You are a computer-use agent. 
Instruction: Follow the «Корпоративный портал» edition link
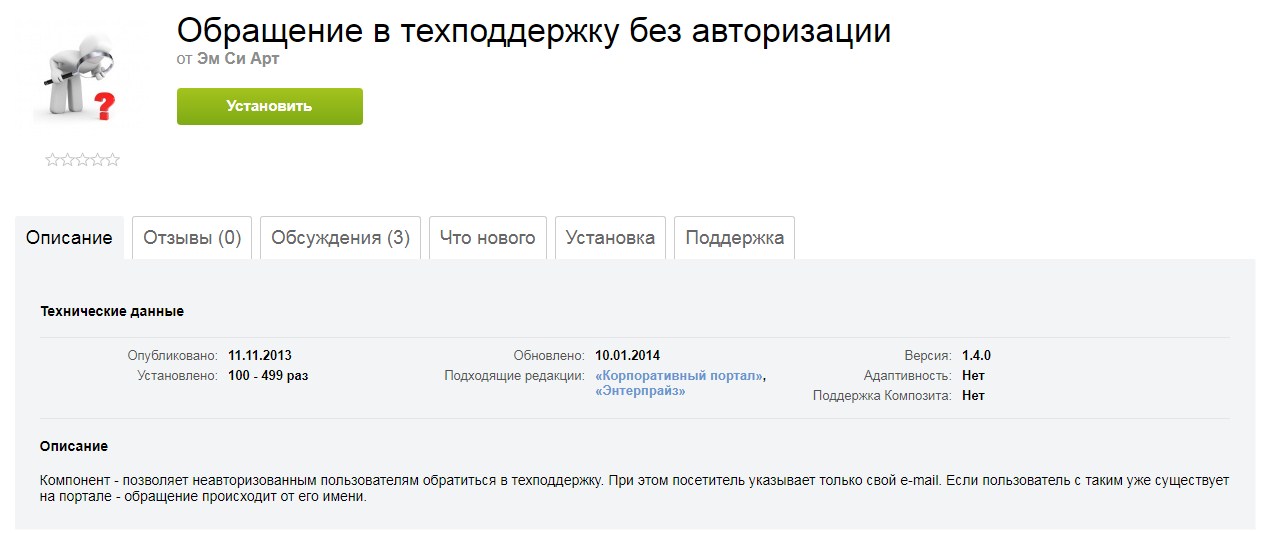pos(679,376)
